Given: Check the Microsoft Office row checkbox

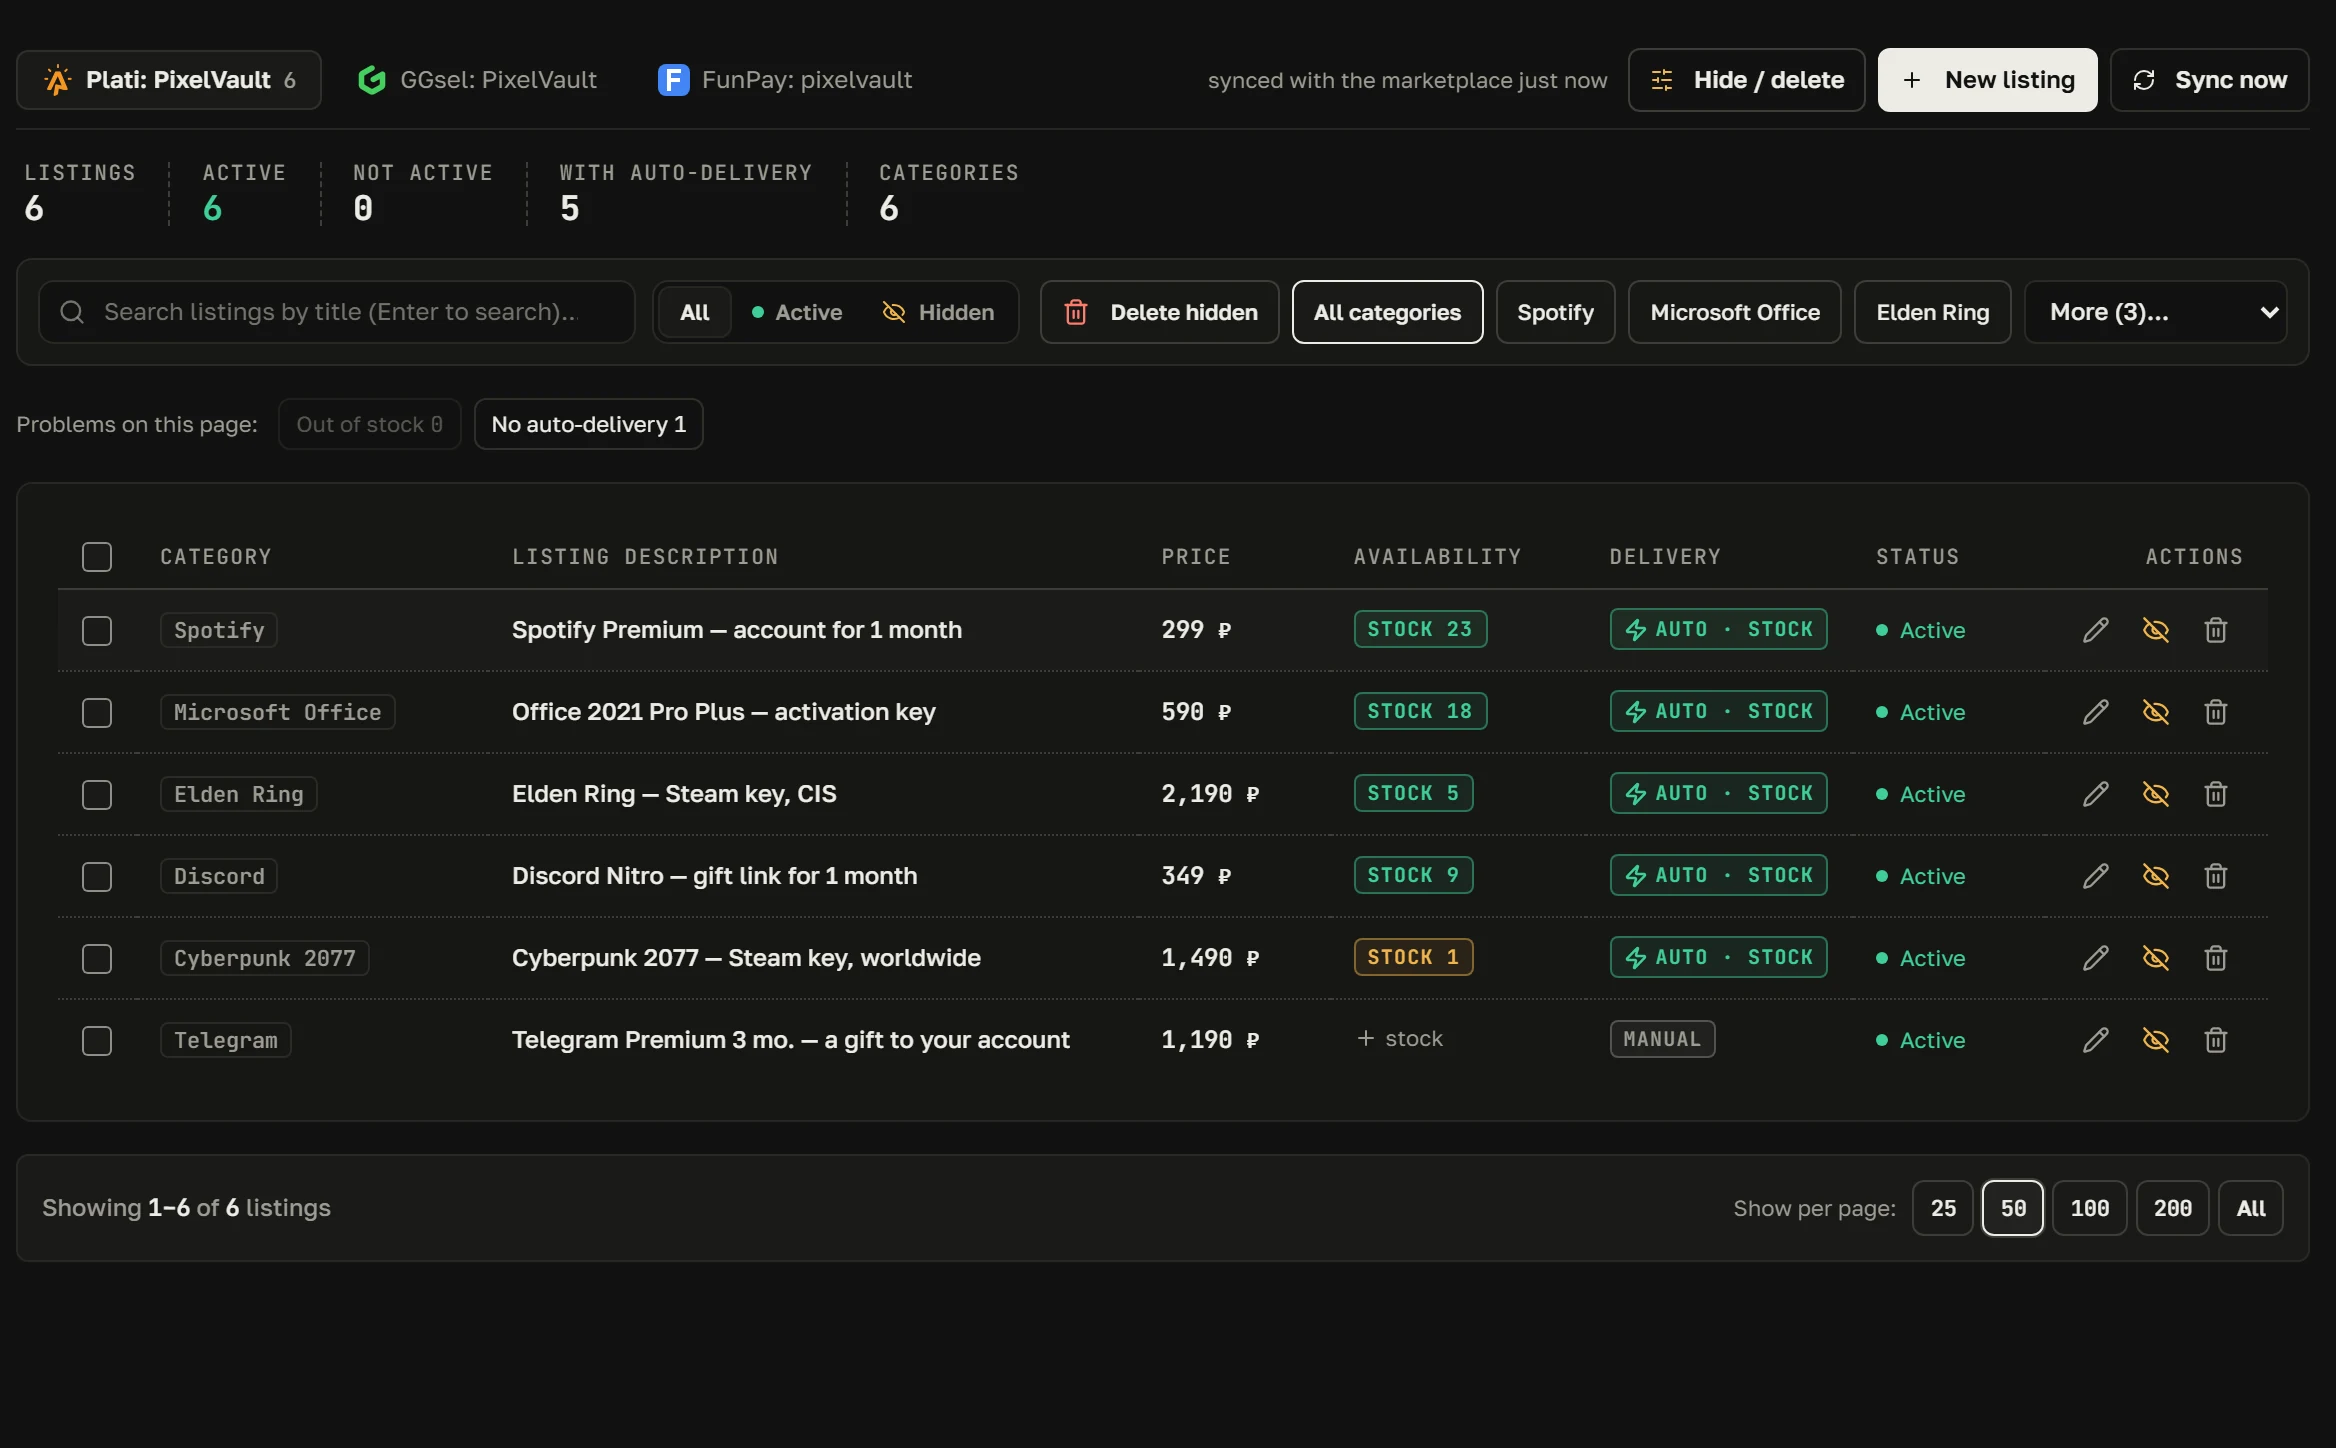Looking at the screenshot, I should (x=97, y=713).
